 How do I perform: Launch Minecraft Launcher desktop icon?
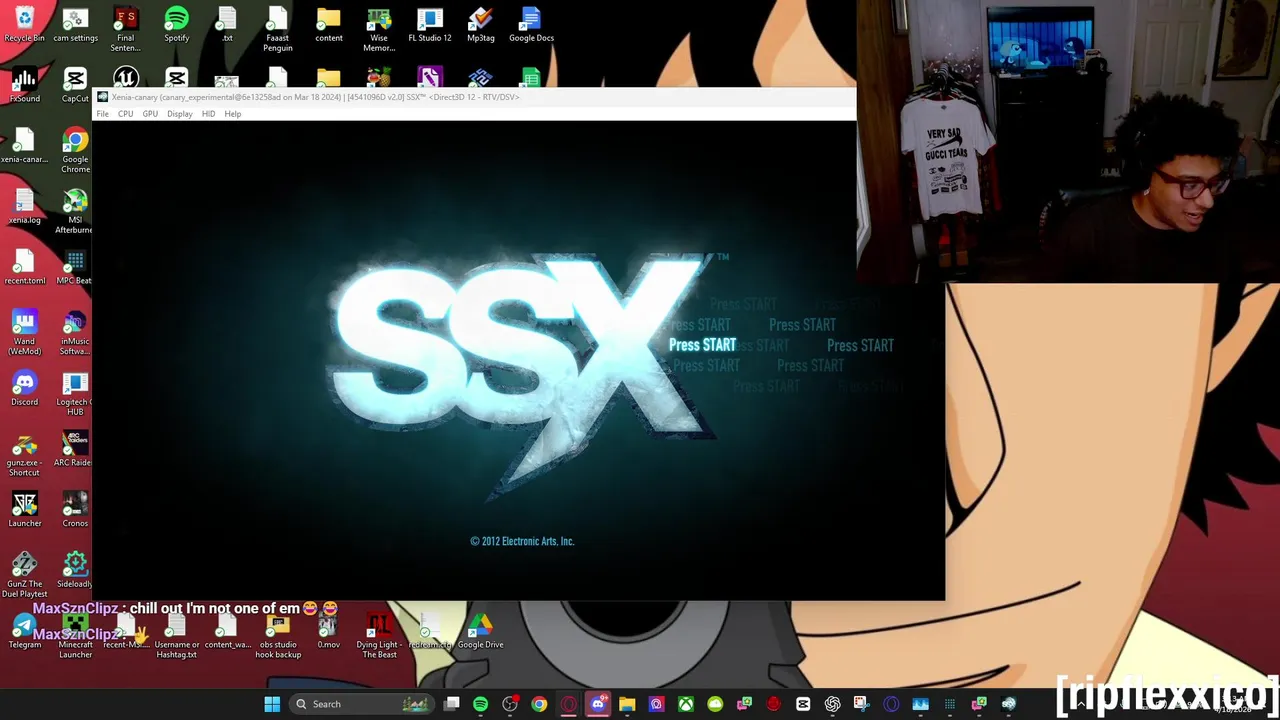[75, 636]
